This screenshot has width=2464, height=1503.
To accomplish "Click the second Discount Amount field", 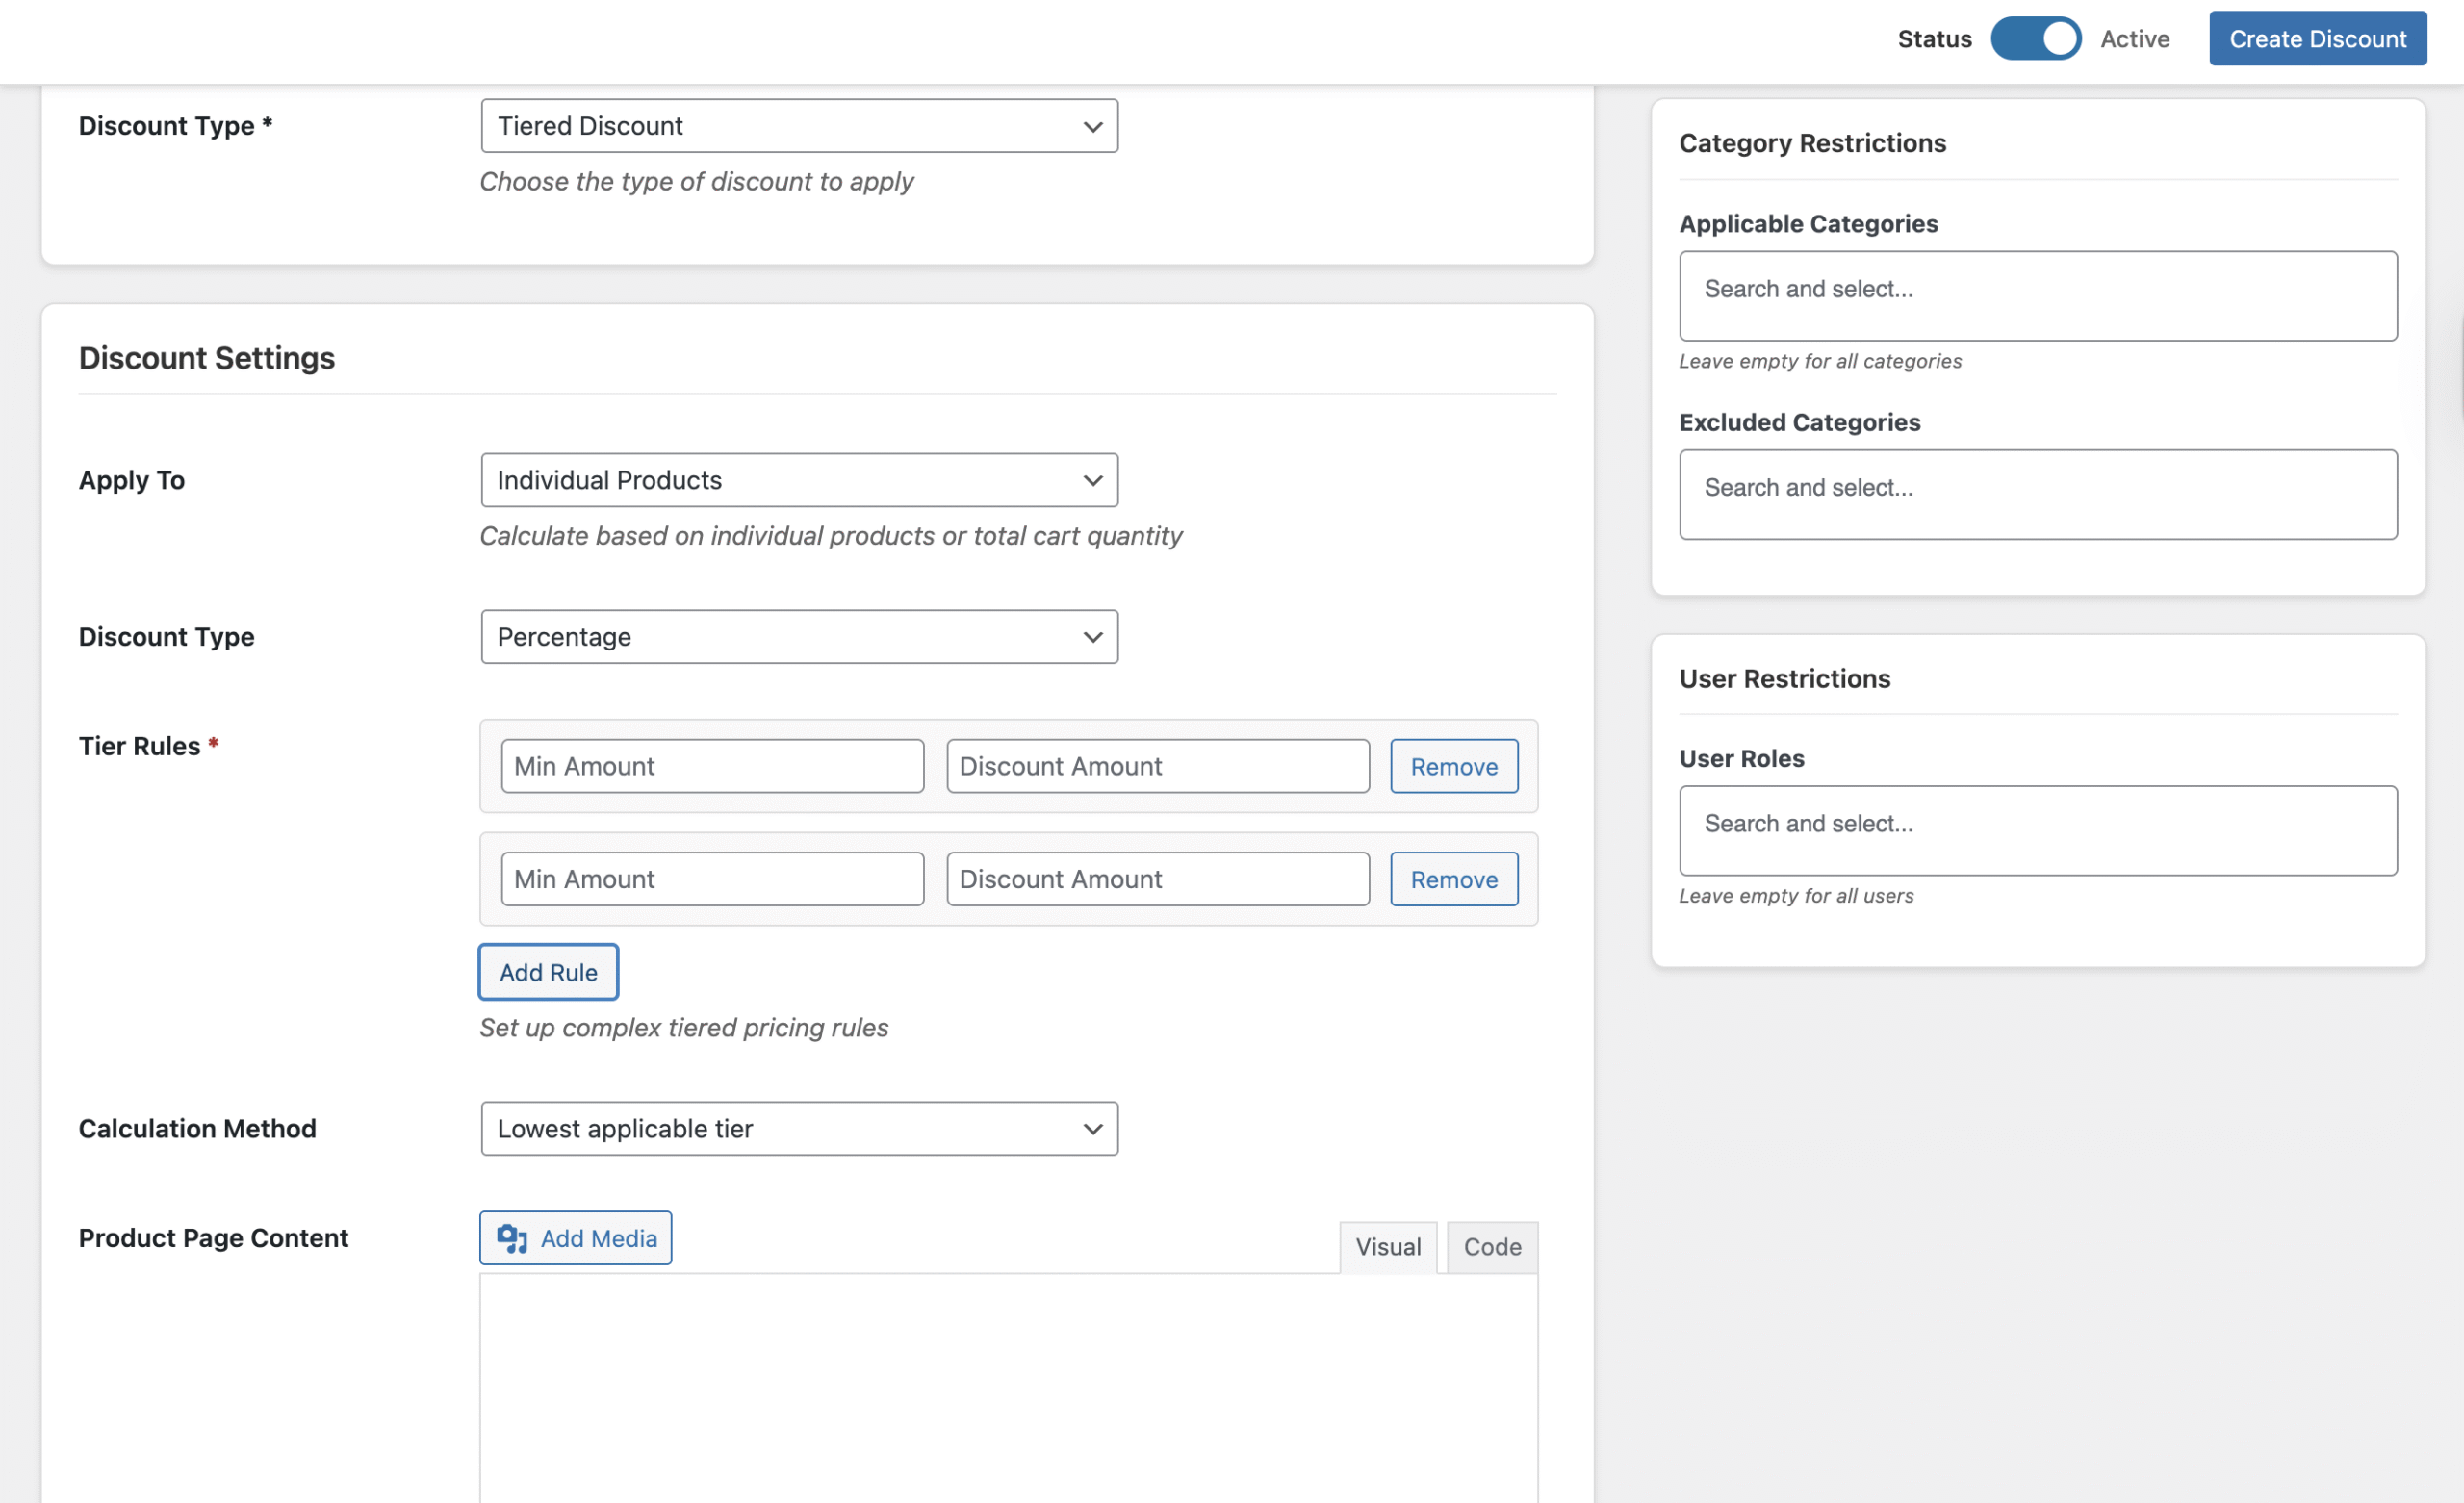I will click(1157, 879).
